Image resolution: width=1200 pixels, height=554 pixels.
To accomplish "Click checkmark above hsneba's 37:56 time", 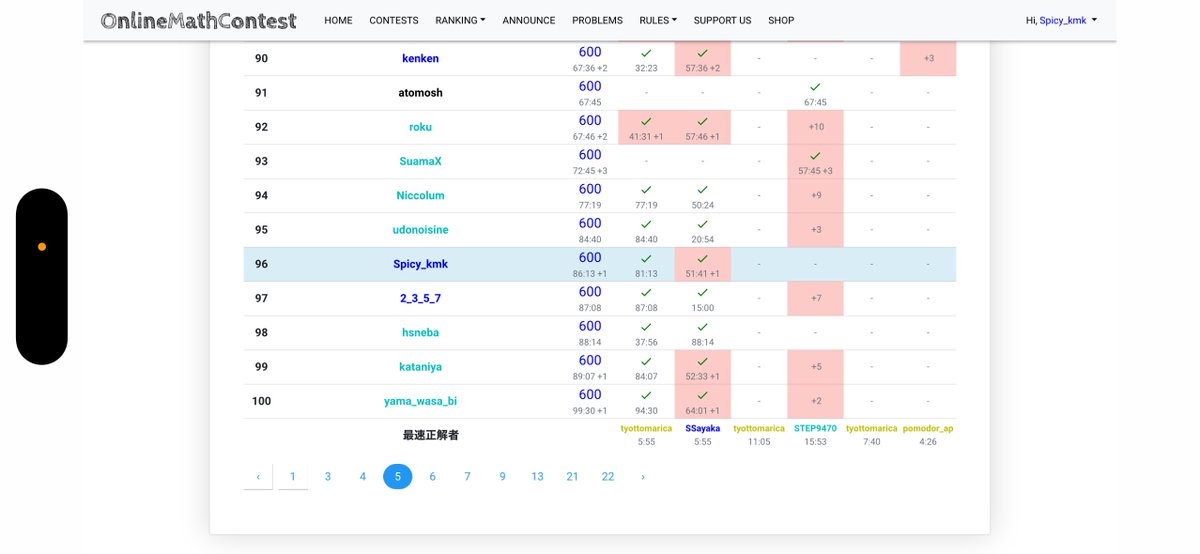I will (x=646, y=326).
